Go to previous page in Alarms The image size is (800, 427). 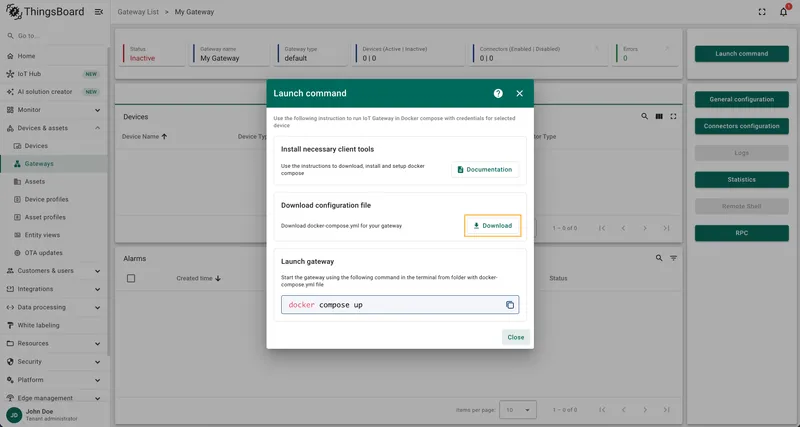click(x=623, y=410)
